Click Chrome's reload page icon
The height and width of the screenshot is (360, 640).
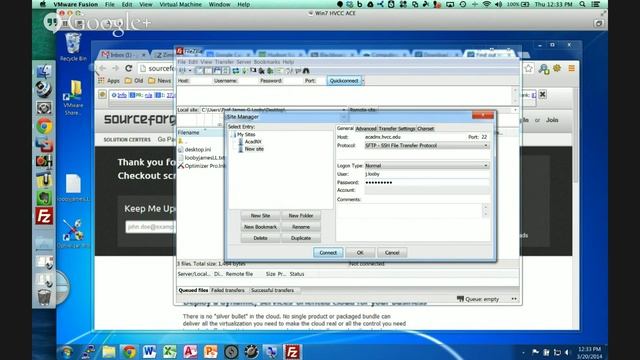pos(129,68)
